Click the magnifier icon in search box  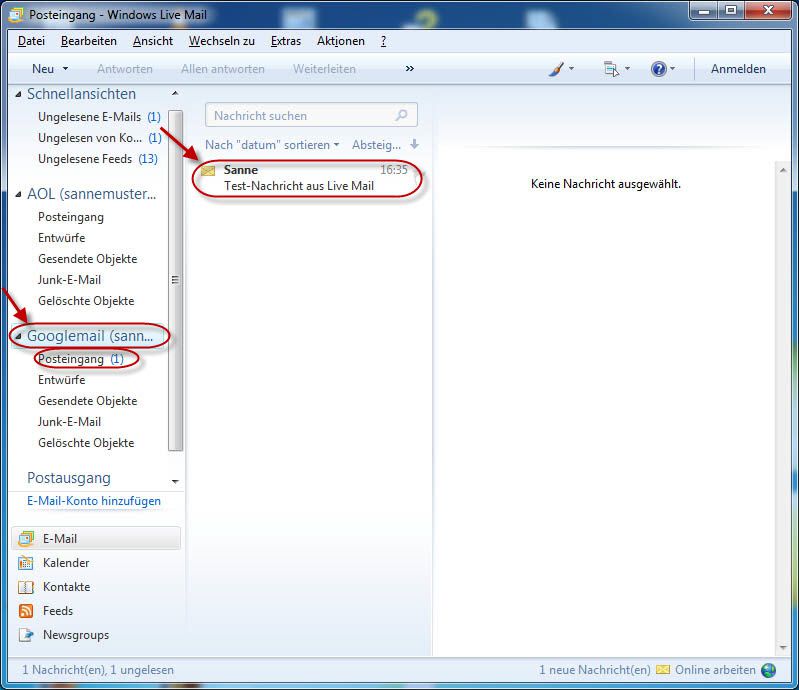point(402,116)
